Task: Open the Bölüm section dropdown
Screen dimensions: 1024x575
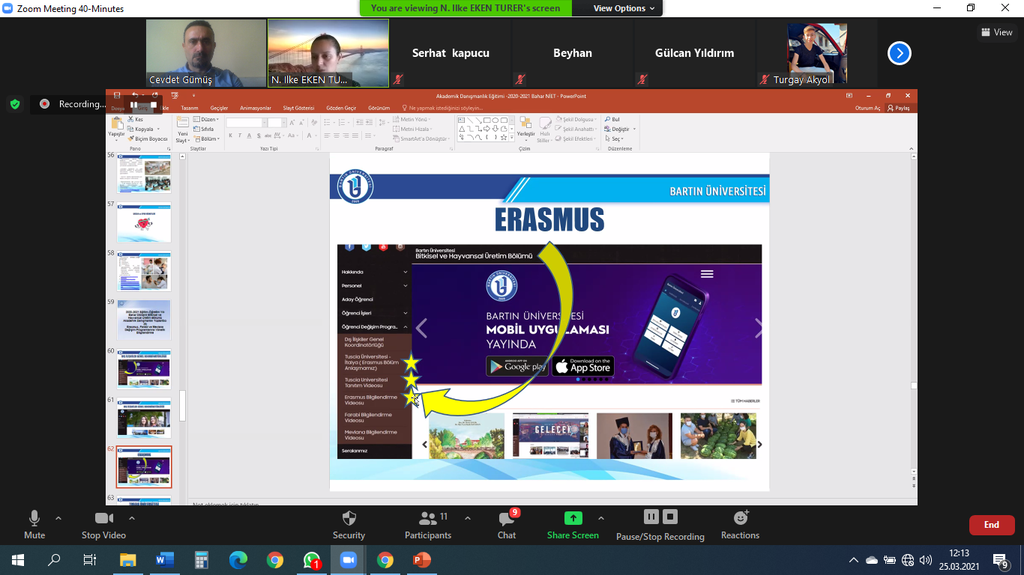Action: tap(207, 139)
